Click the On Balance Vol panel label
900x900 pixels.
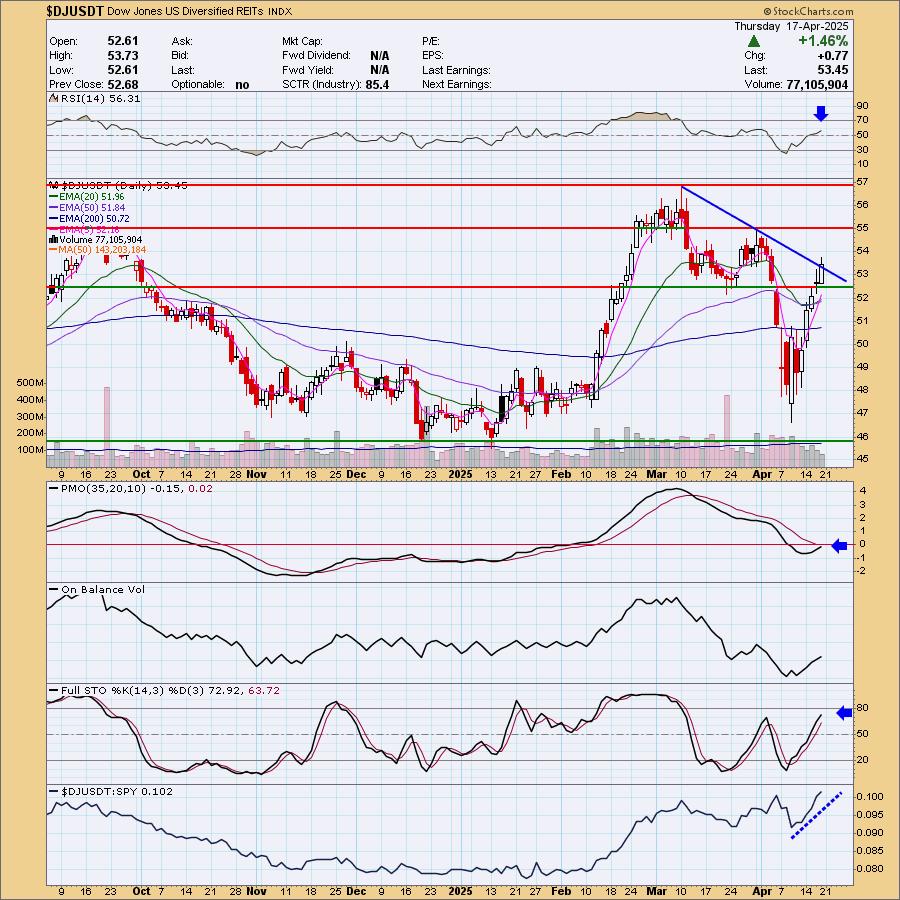pyautogui.click(x=103, y=589)
